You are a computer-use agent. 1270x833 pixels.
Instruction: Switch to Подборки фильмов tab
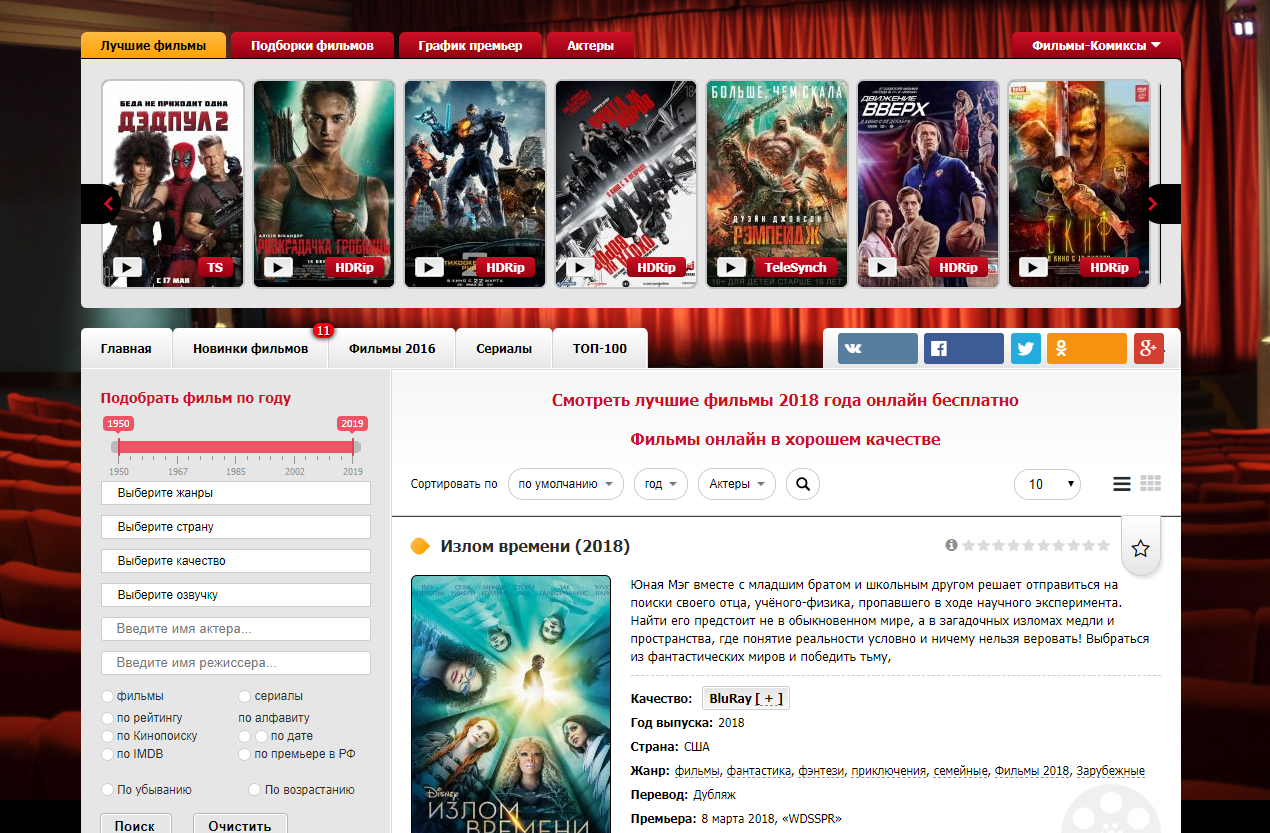point(312,45)
